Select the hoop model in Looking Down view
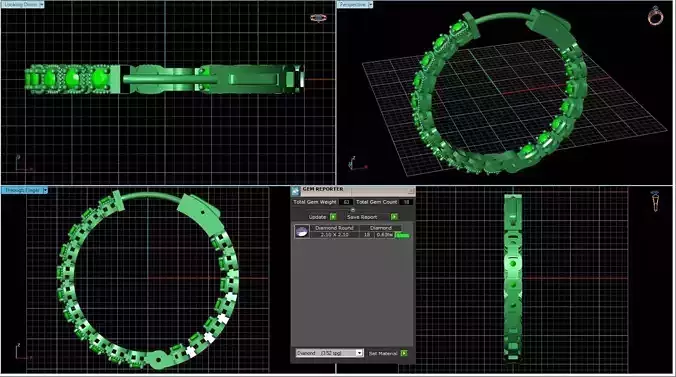The width and height of the screenshot is (676, 377). point(165,79)
